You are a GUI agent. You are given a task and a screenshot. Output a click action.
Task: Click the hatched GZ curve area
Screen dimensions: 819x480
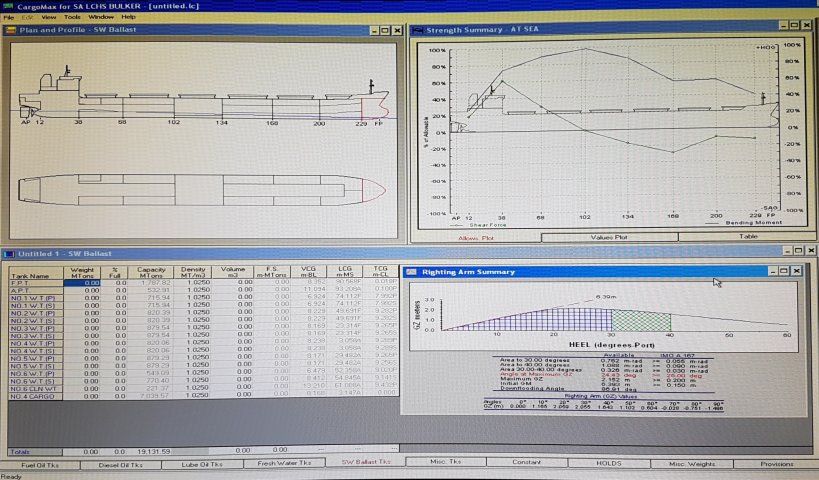[x=557, y=319]
